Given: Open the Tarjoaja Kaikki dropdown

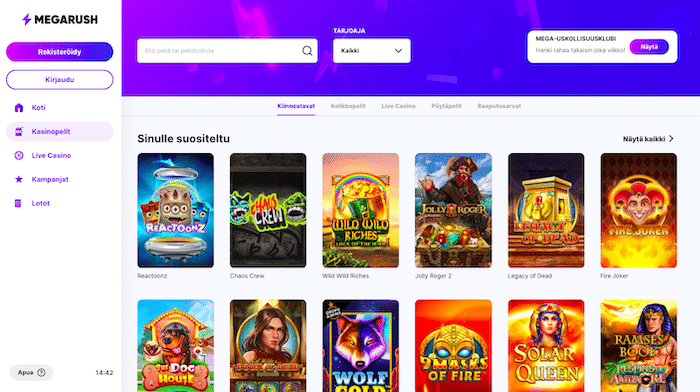Looking at the screenshot, I should coord(372,50).
